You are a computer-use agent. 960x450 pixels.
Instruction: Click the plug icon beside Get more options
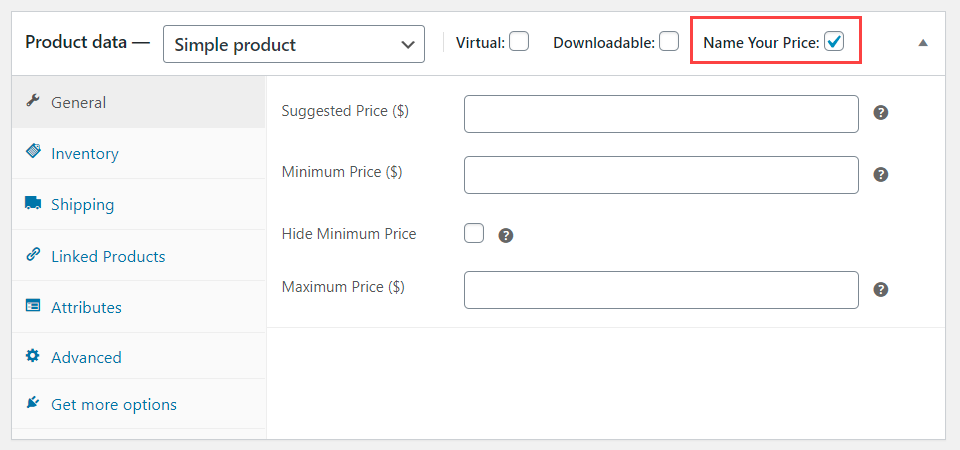point(33,403)
